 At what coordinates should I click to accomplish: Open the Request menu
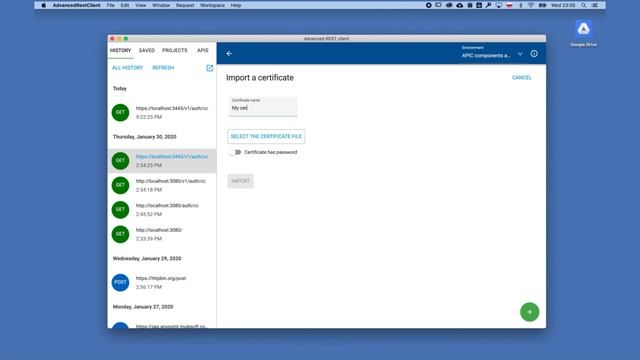[185, 5]
